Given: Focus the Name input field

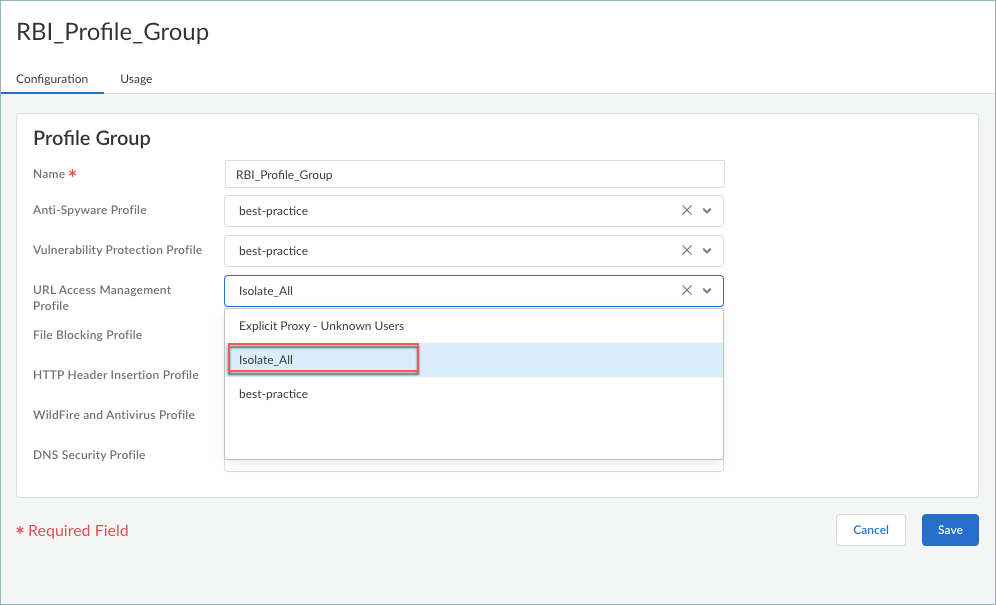Looking at the screenshot, I should (474, 174).
